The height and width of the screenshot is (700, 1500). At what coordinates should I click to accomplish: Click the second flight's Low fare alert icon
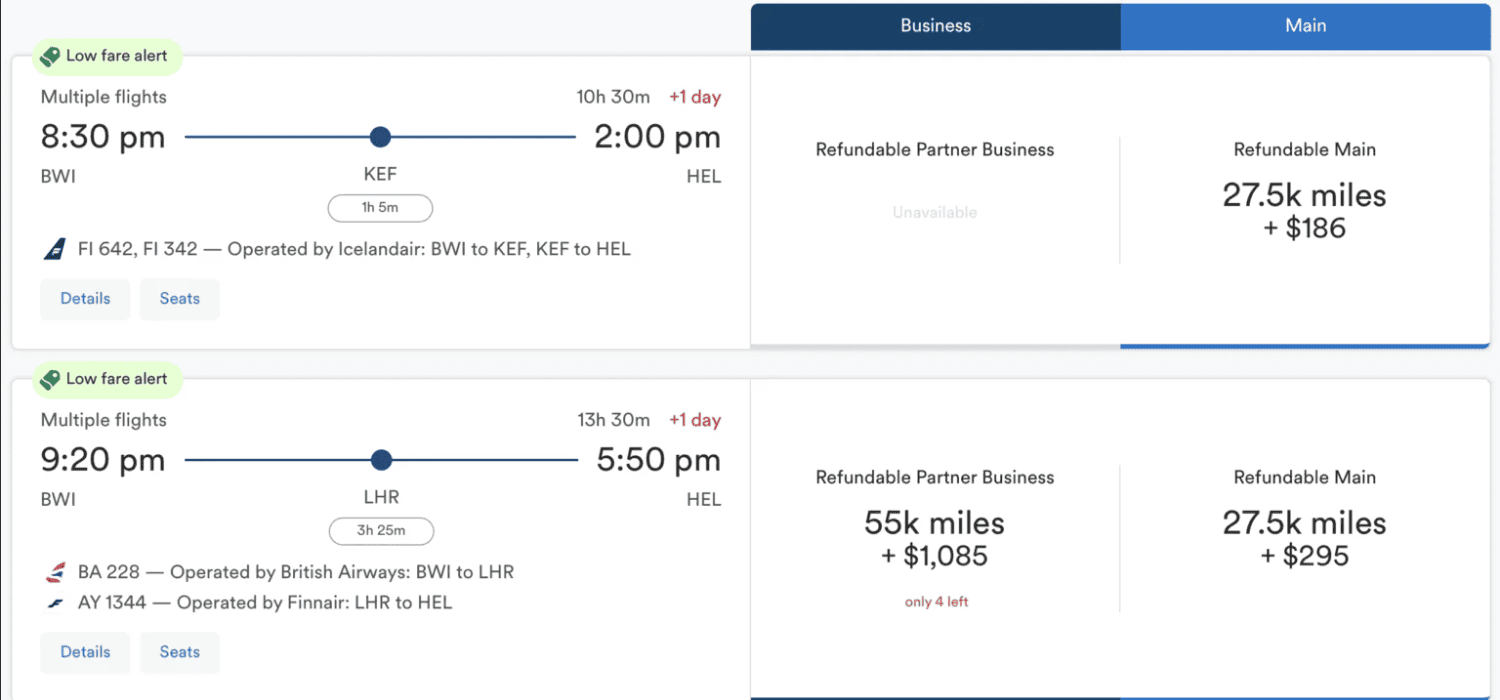pos(49,380)
